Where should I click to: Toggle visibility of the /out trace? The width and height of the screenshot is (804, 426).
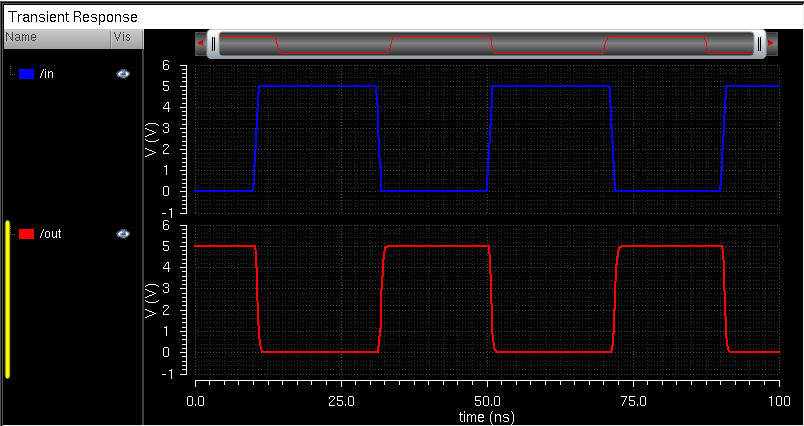[x=123, y=233]
